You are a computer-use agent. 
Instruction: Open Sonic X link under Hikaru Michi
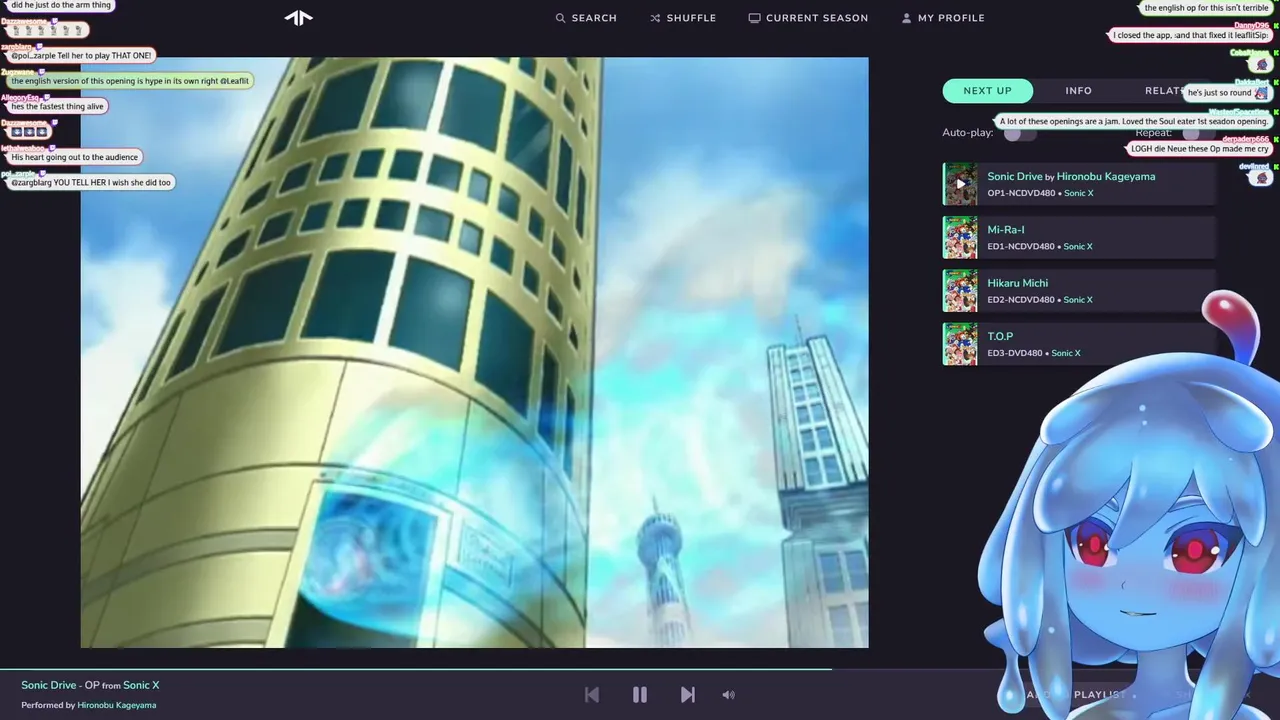[x=1078, y=300]
